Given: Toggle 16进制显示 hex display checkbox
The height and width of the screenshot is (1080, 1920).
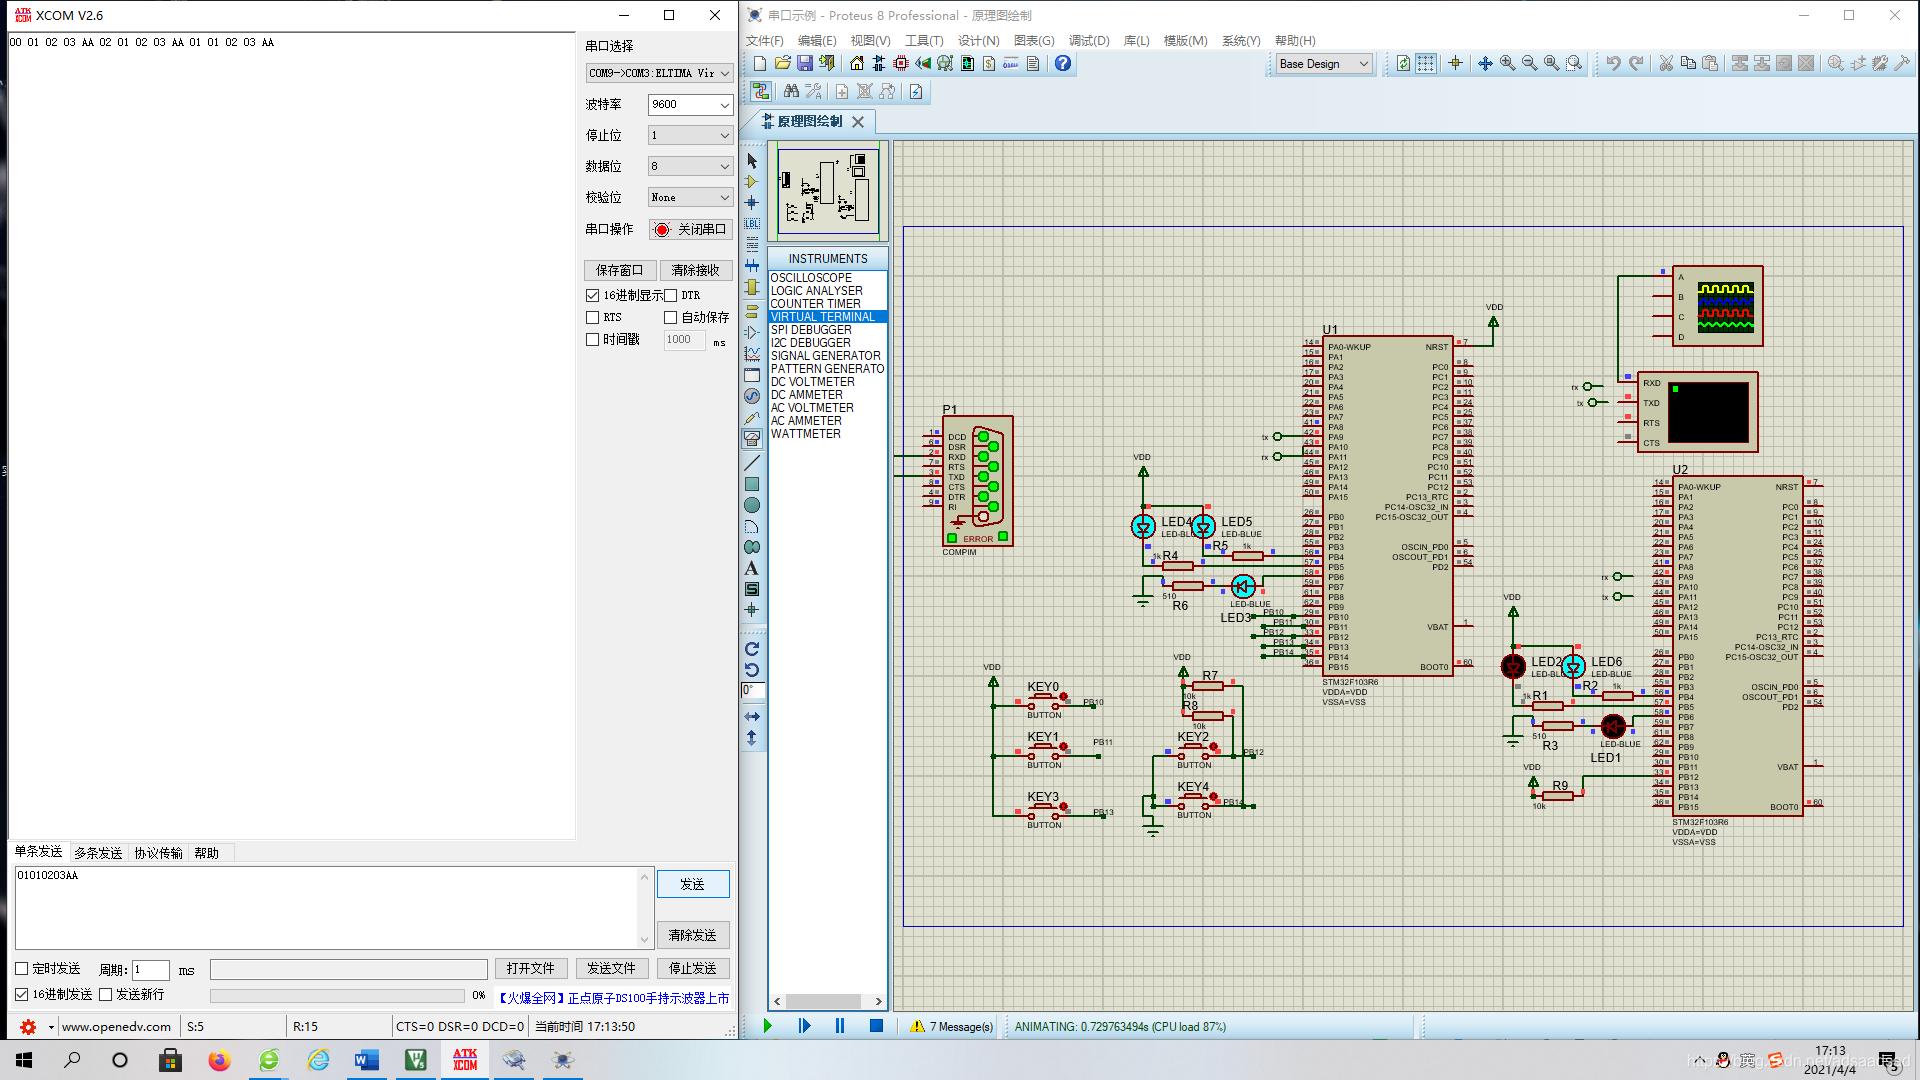Looking at the screenshot, I should point(592,296).
